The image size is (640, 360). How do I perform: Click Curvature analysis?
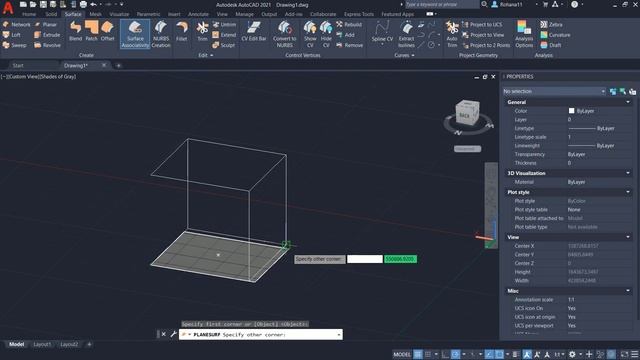pos(555,35)
